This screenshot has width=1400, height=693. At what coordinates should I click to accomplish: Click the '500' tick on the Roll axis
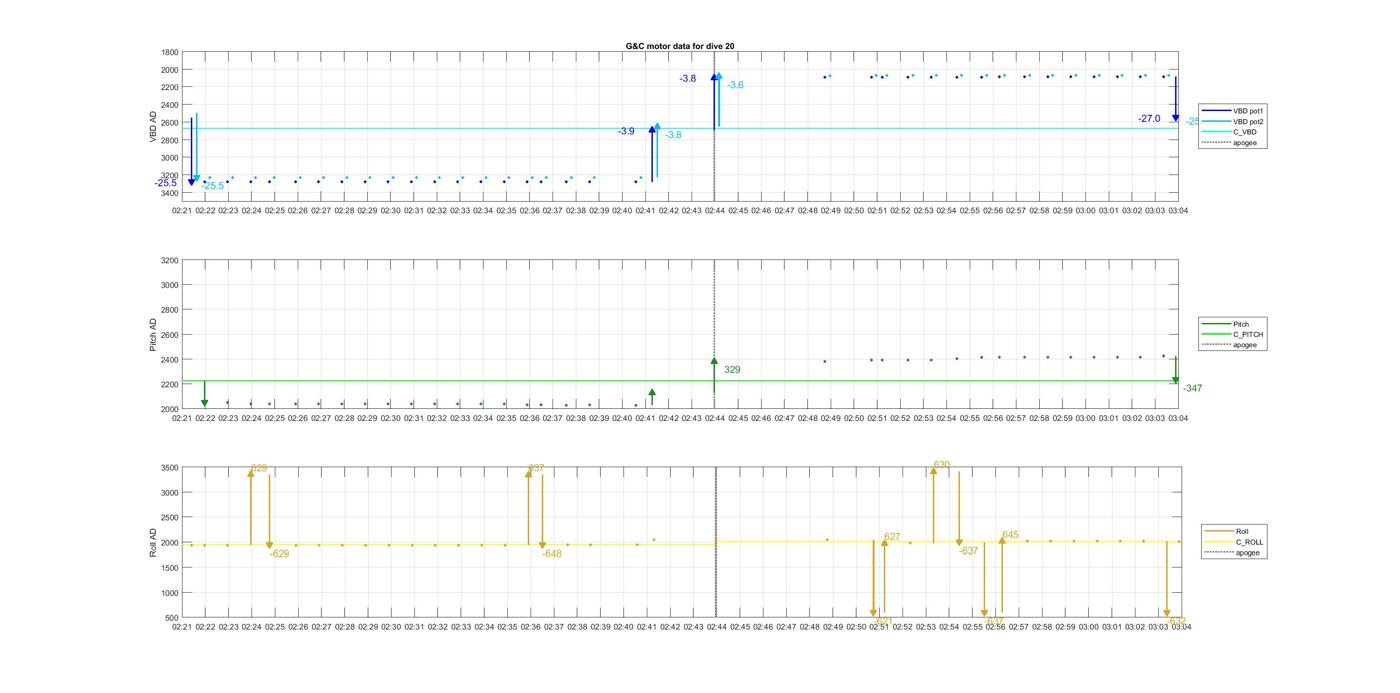tap(172, 618)
